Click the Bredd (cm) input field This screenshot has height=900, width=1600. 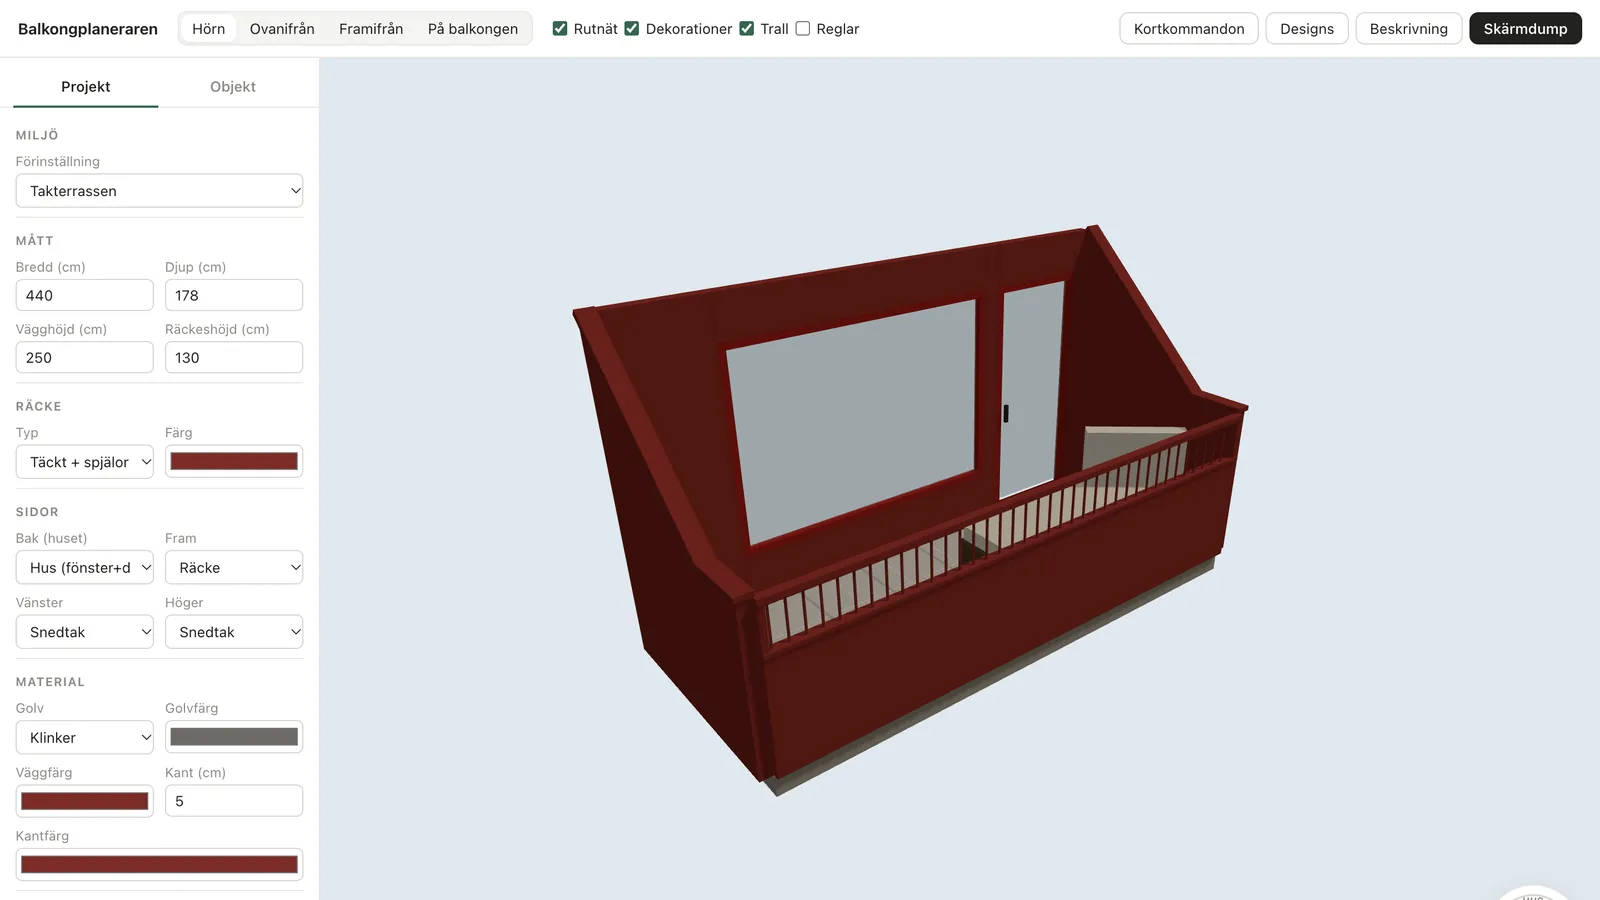pos(85,295)
